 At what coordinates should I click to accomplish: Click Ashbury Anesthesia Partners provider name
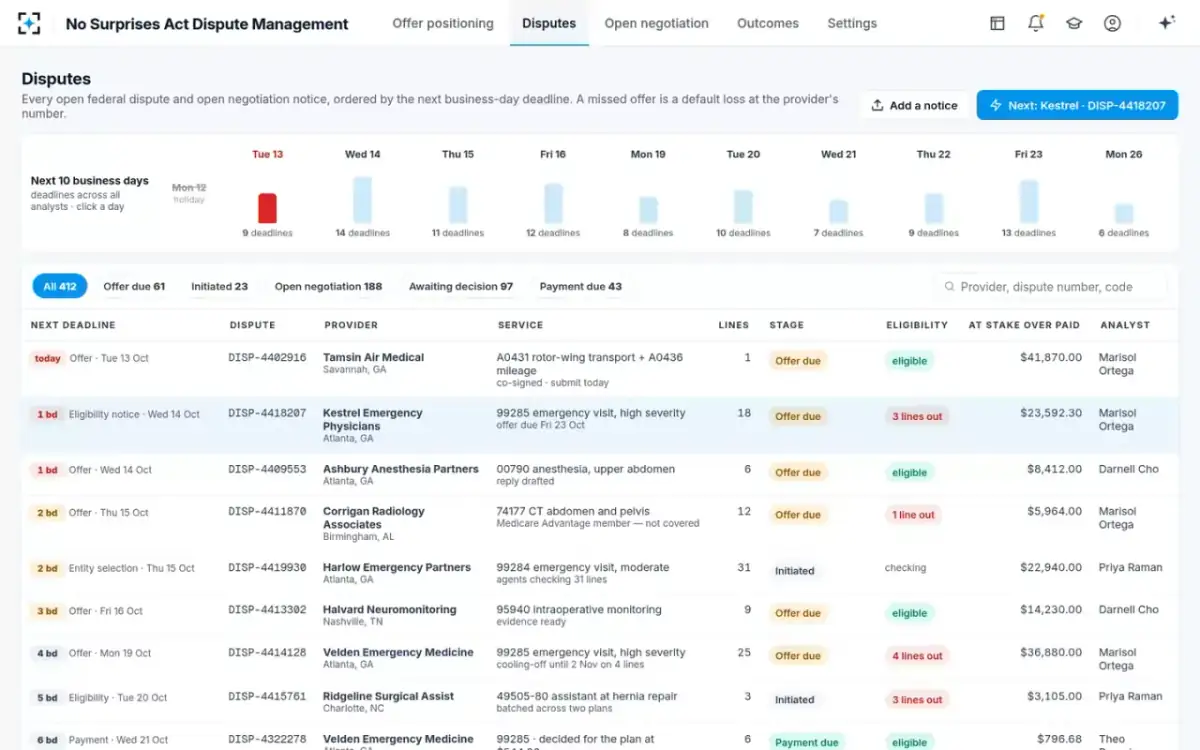pos(401,469)
